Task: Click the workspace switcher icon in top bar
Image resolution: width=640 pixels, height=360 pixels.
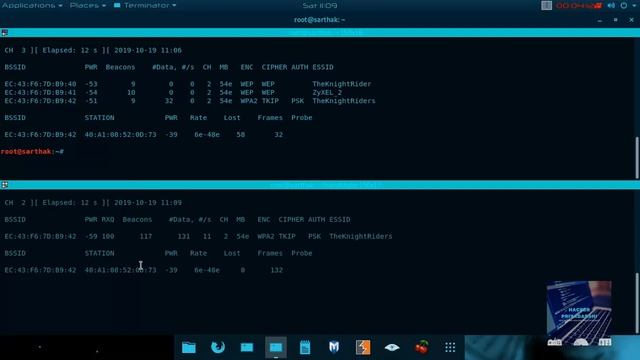Action: [x=547, y=5]
